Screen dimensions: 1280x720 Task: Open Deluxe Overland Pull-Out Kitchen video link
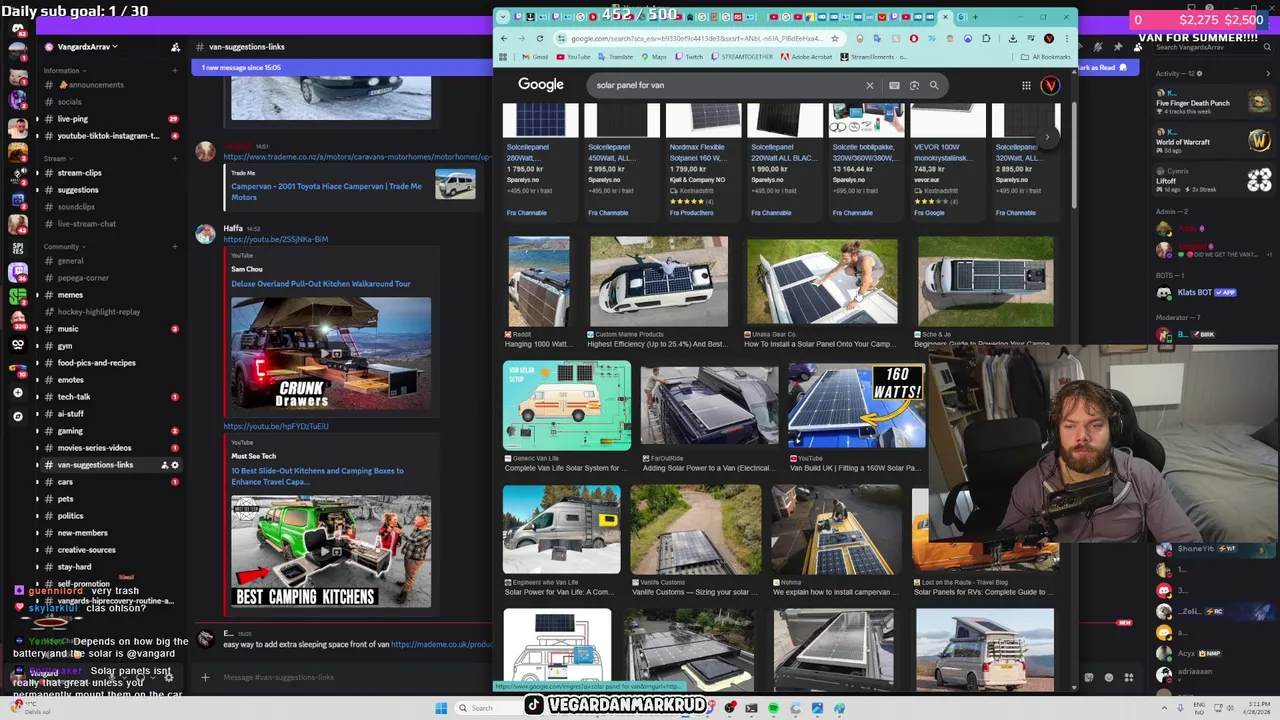[321, 284]
